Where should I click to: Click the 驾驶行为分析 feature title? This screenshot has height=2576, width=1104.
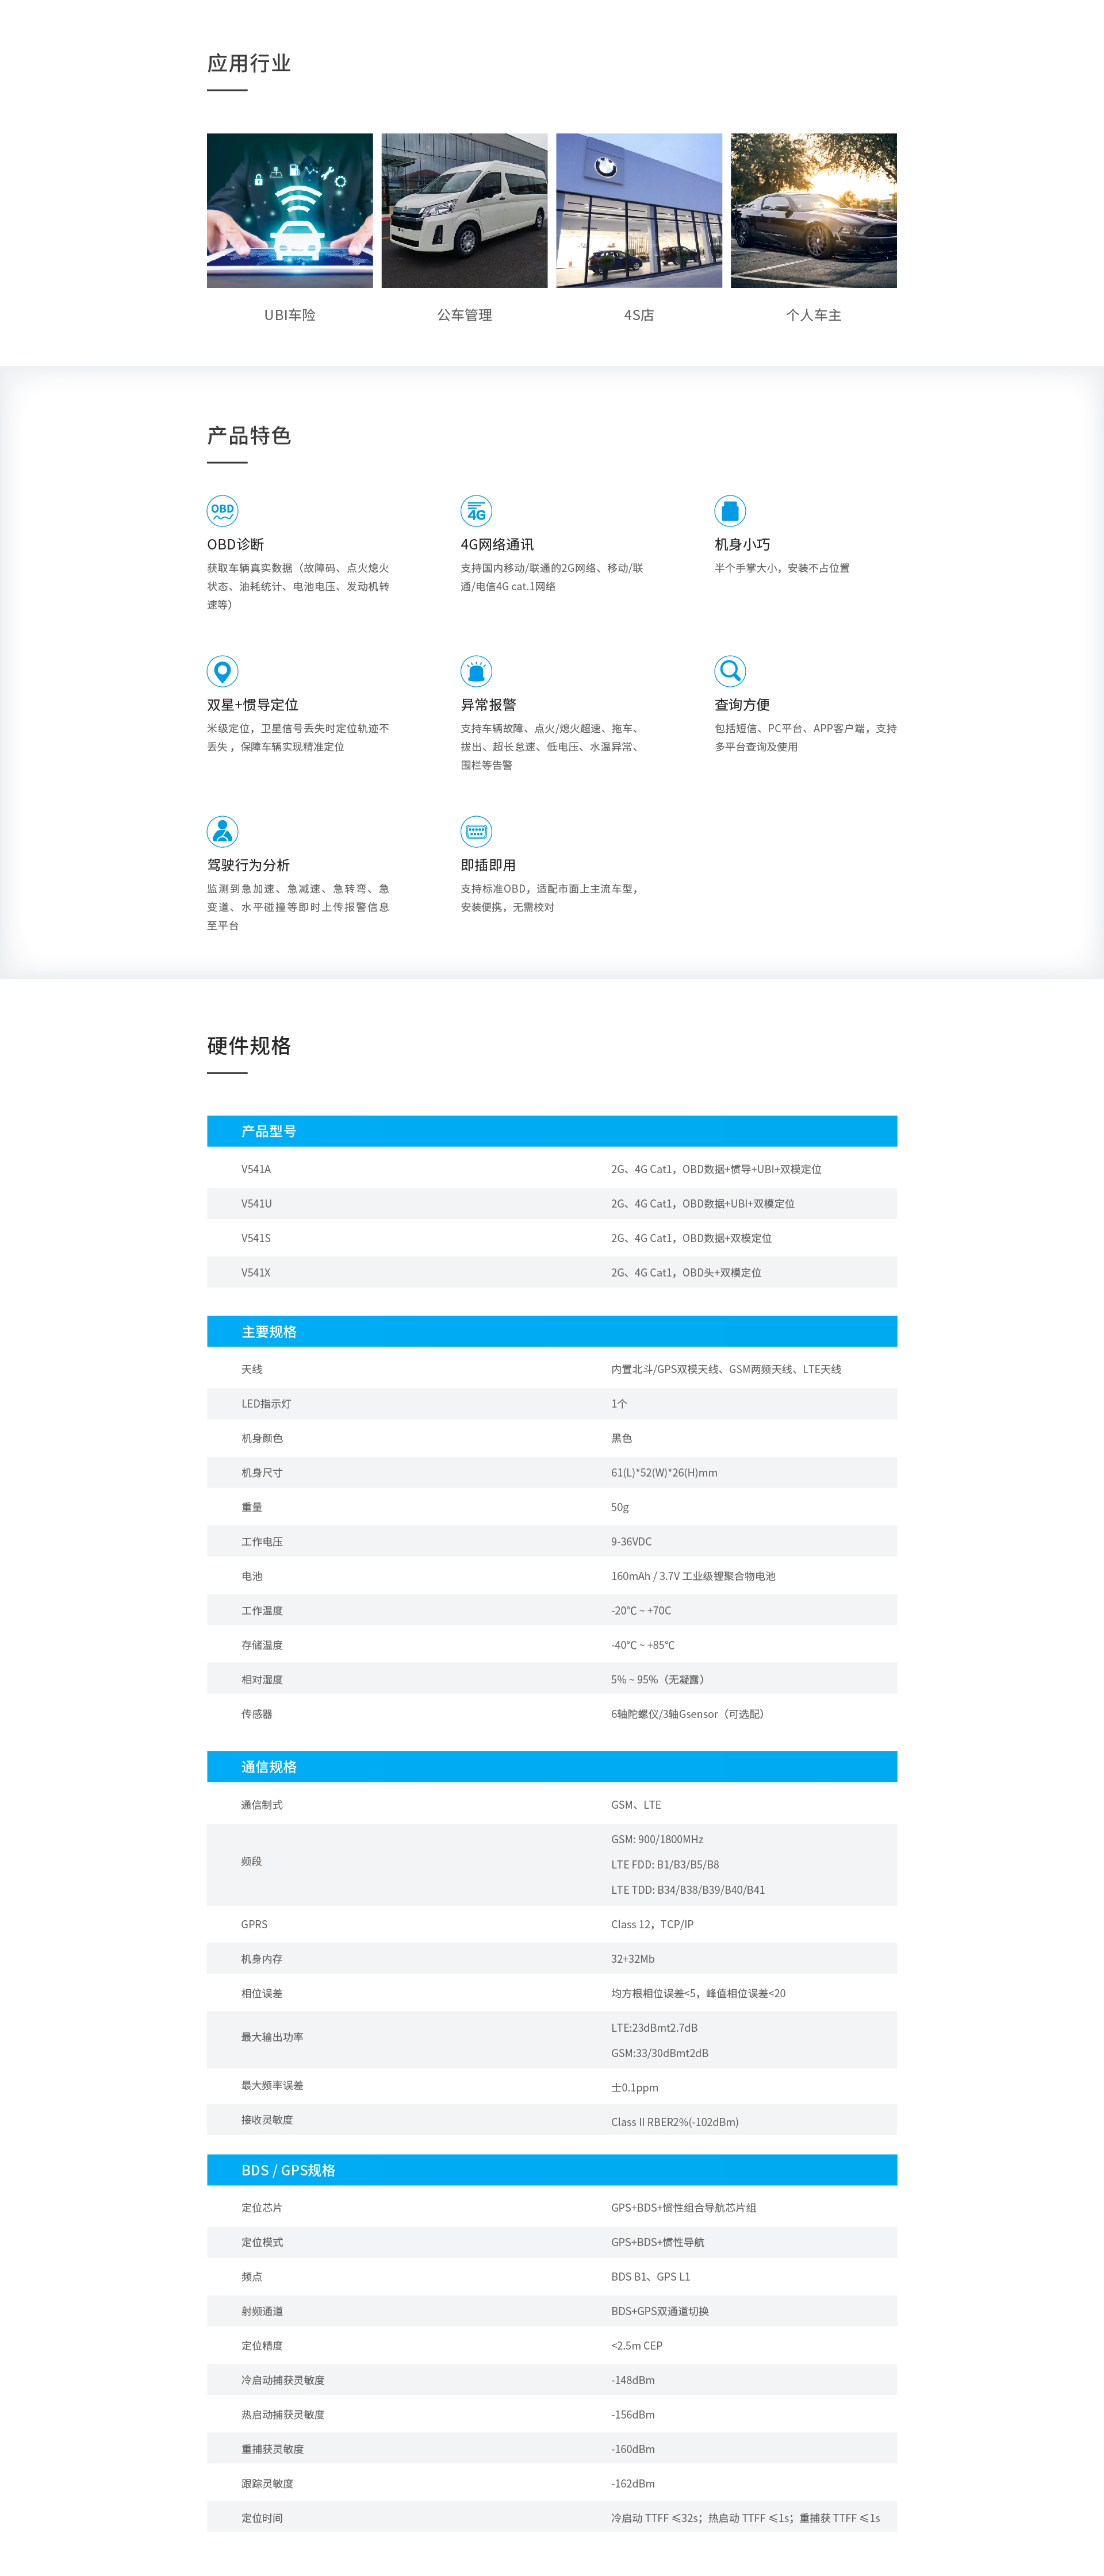tap(248, 865)
